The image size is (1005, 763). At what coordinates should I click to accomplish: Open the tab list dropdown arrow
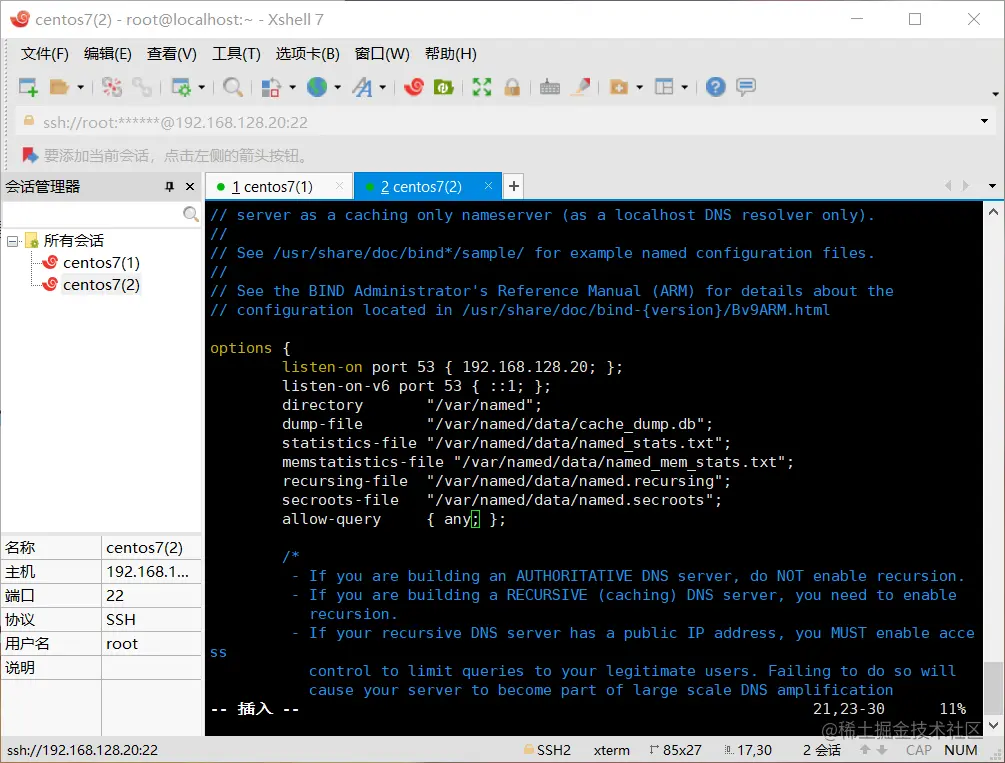[x=992, y=186]
